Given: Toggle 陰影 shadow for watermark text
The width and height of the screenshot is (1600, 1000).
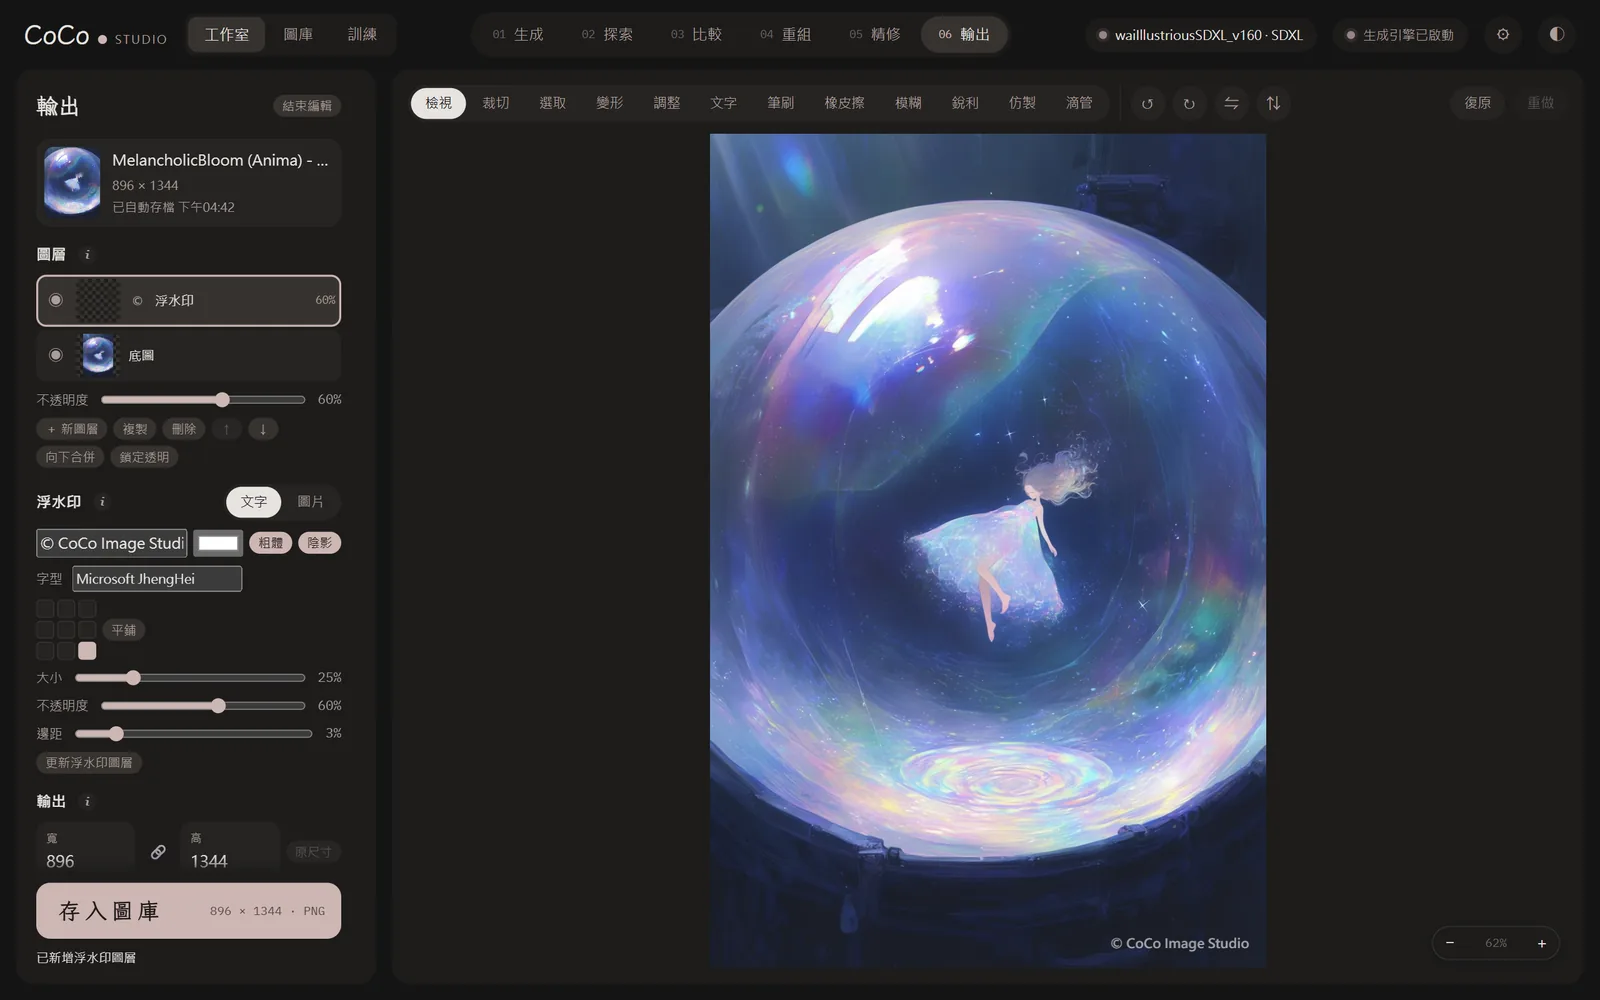Looking at the screenshot, I should (320, 543).
